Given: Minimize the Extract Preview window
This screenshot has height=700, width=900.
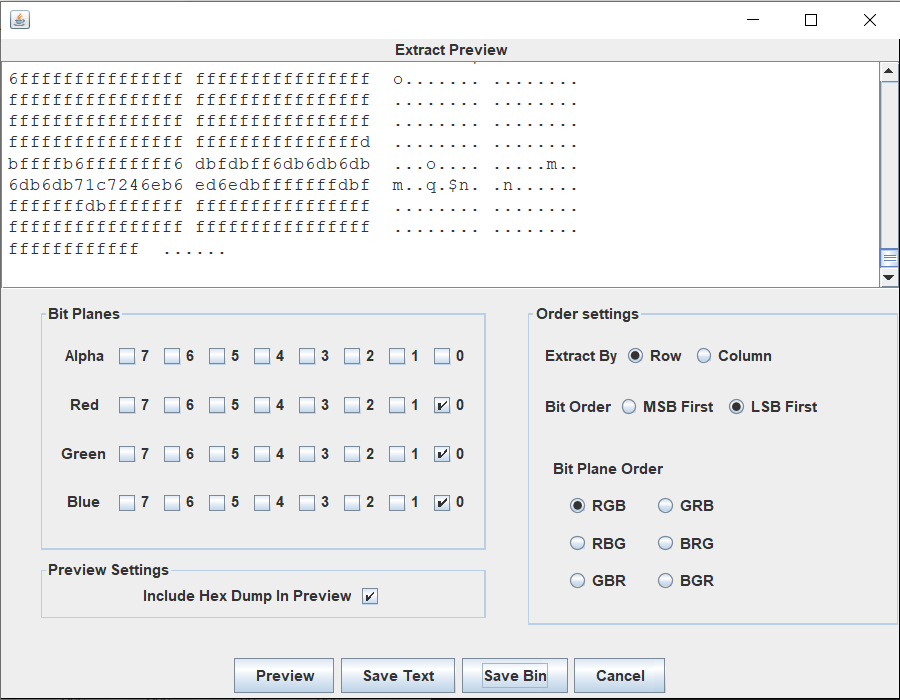Looking at the screenshot, I should point(753,20).
